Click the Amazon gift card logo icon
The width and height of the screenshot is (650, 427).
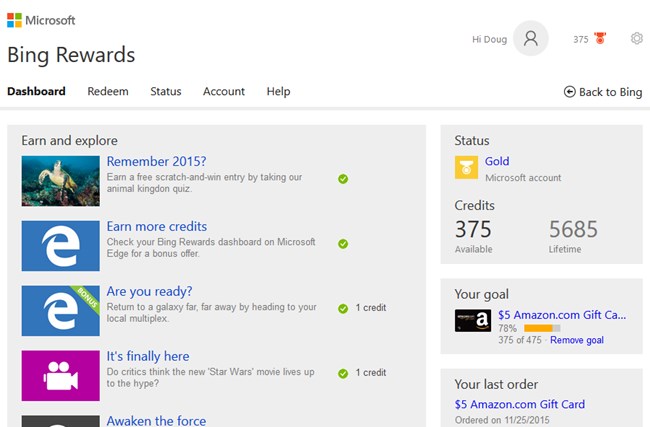473,320
